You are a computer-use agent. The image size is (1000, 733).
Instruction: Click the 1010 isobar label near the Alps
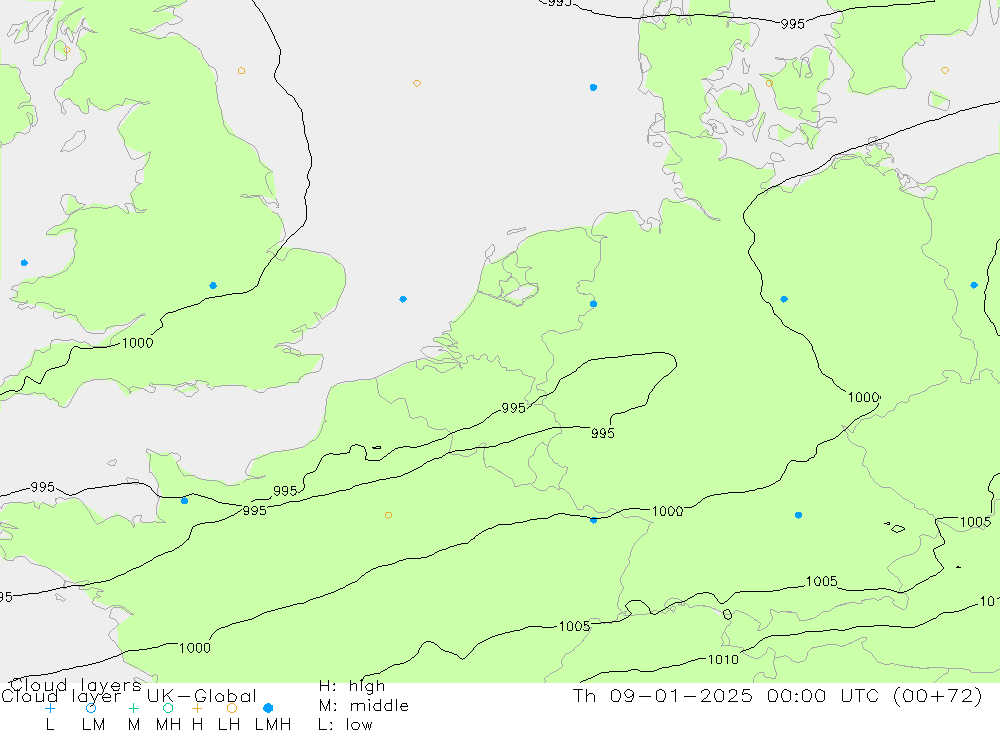723,660
